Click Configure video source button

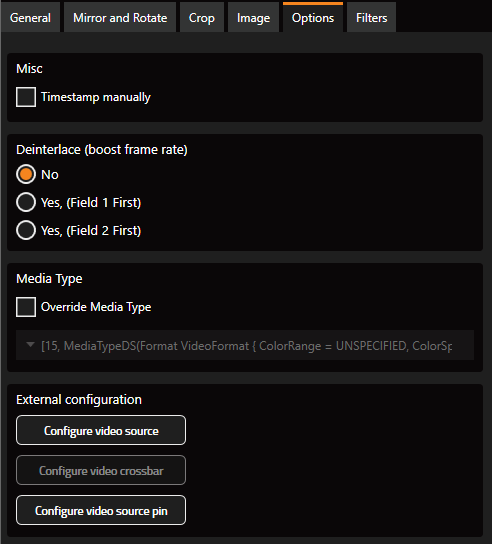pyautogui.click(x=101, y=430)
